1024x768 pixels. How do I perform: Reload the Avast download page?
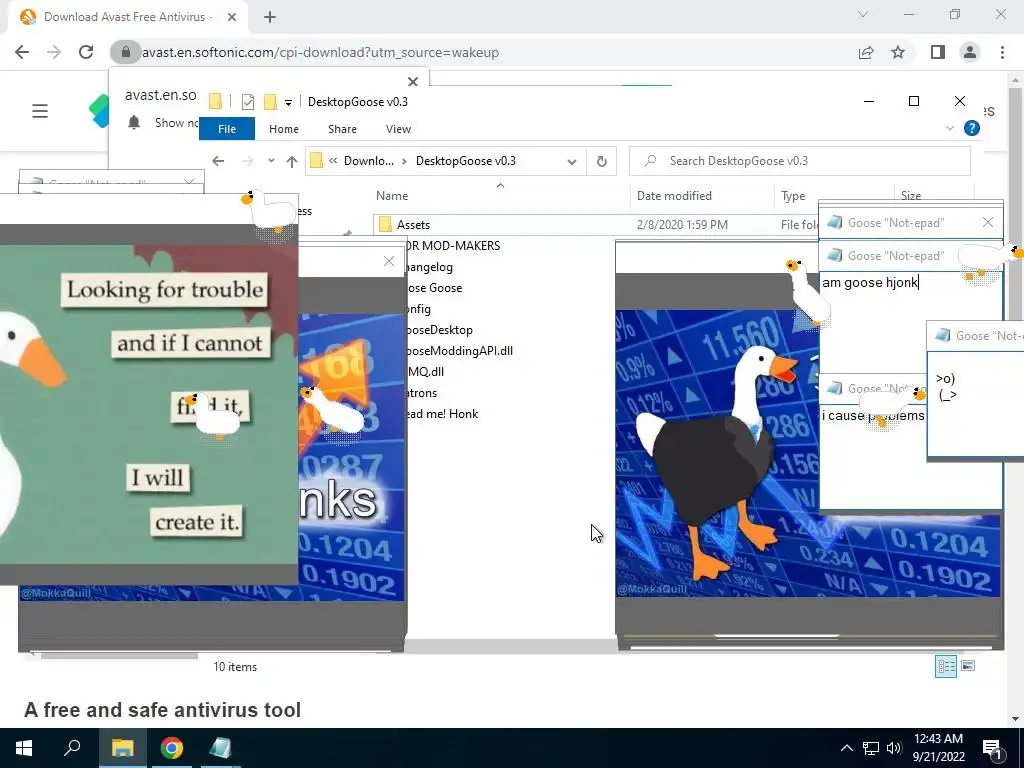click(x=86, y=52)
